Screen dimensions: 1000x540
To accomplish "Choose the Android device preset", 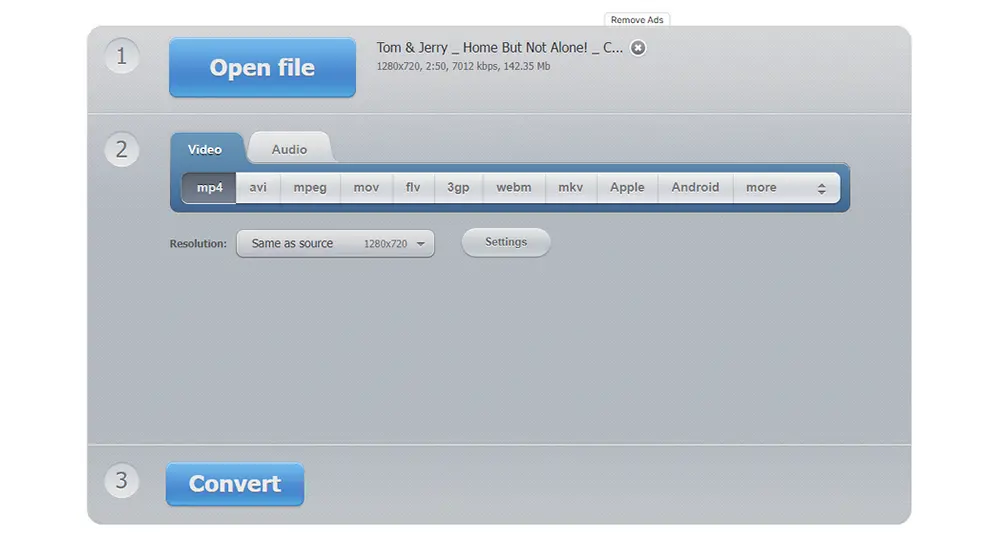I will click(695, 187).
